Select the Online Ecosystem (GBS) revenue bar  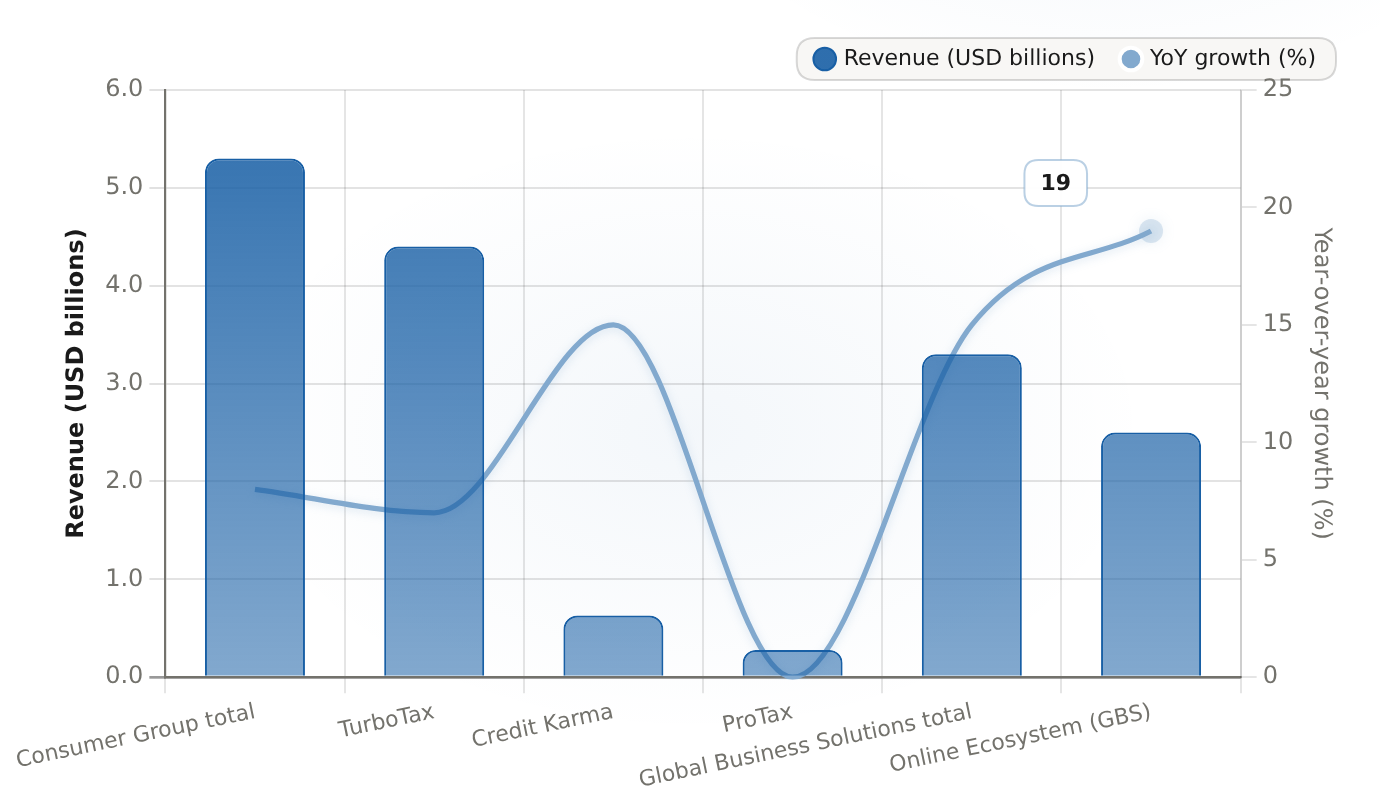click(x=1151, y=555)
